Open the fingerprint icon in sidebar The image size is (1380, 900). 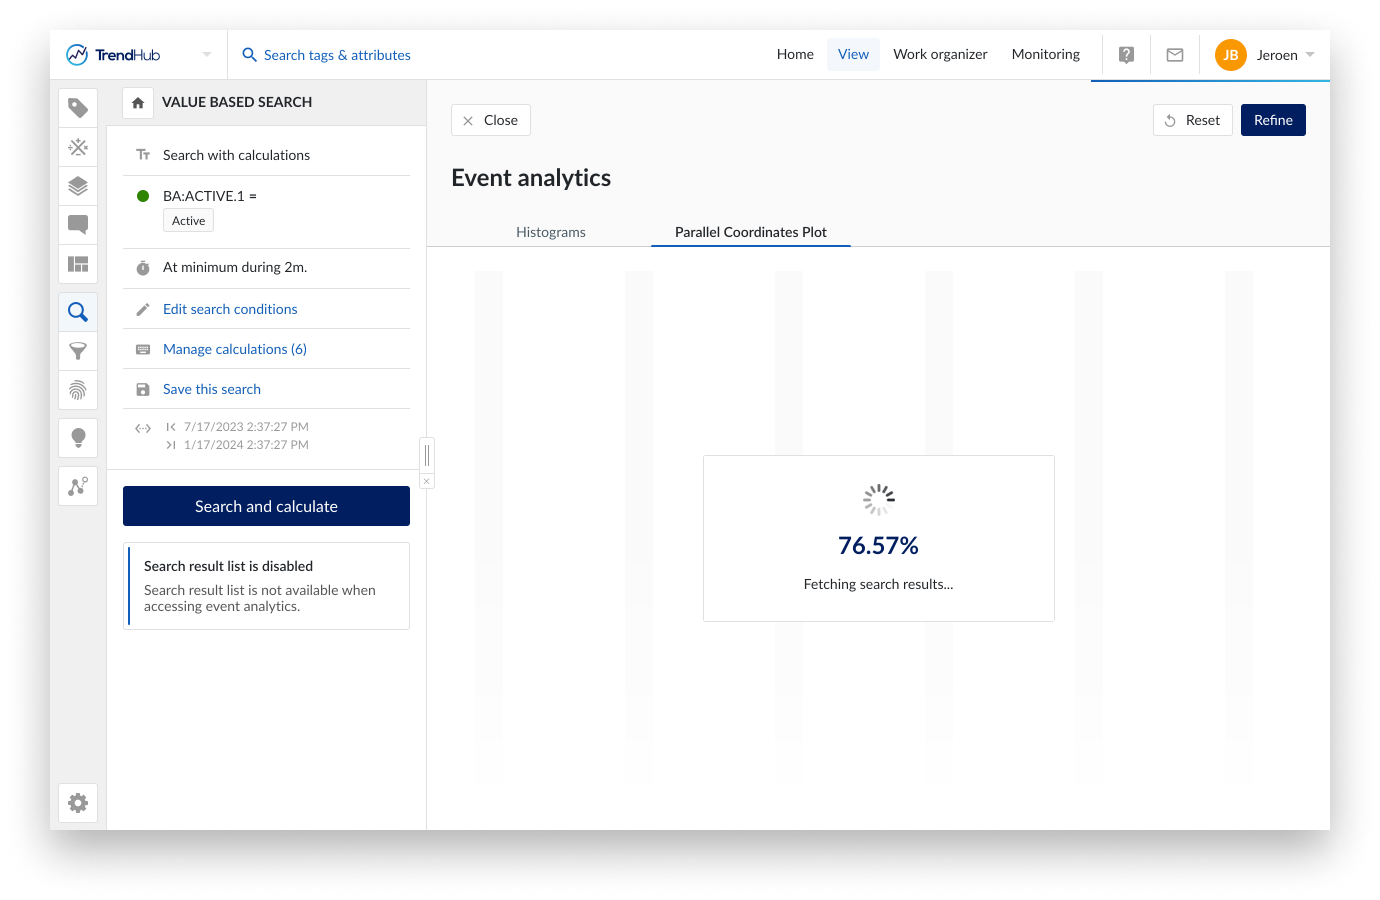pos(78,390)
